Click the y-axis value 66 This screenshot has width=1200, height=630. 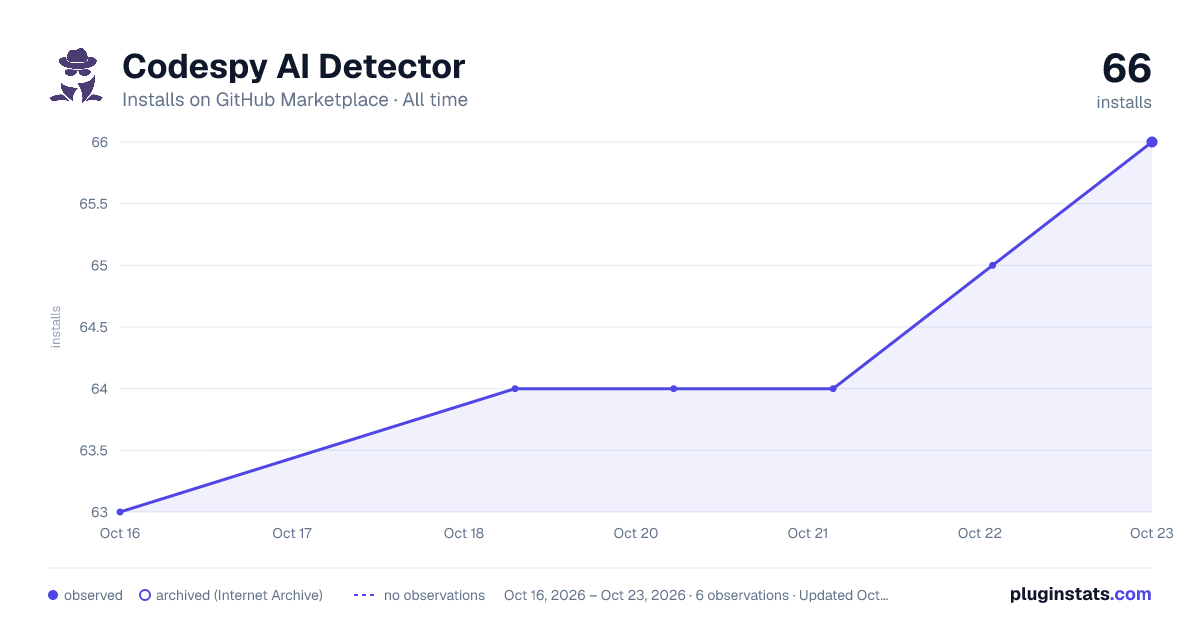coord(99,142)
